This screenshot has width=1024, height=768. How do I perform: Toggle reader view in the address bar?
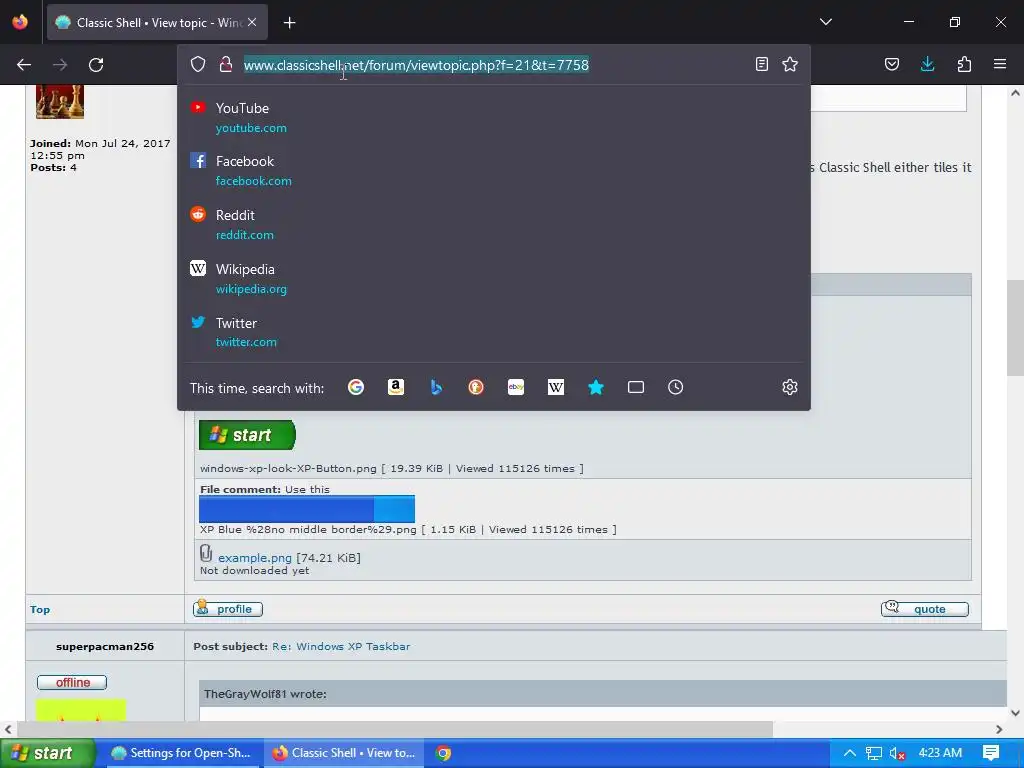pyautogui.click(x=761, y=64)
